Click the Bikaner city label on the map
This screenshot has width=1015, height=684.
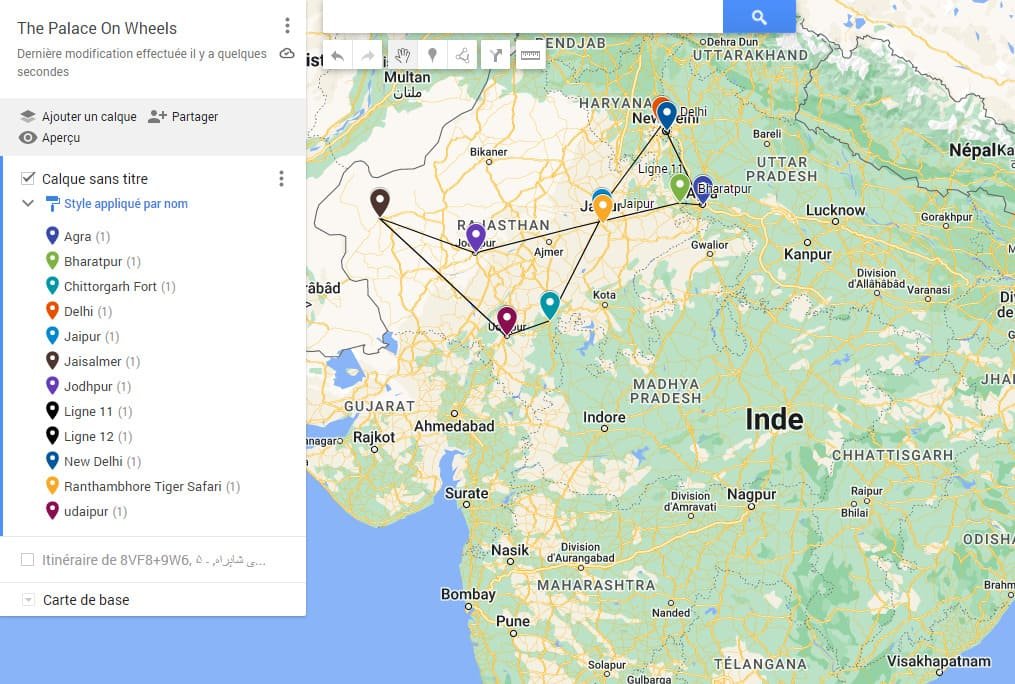(489, 152)
